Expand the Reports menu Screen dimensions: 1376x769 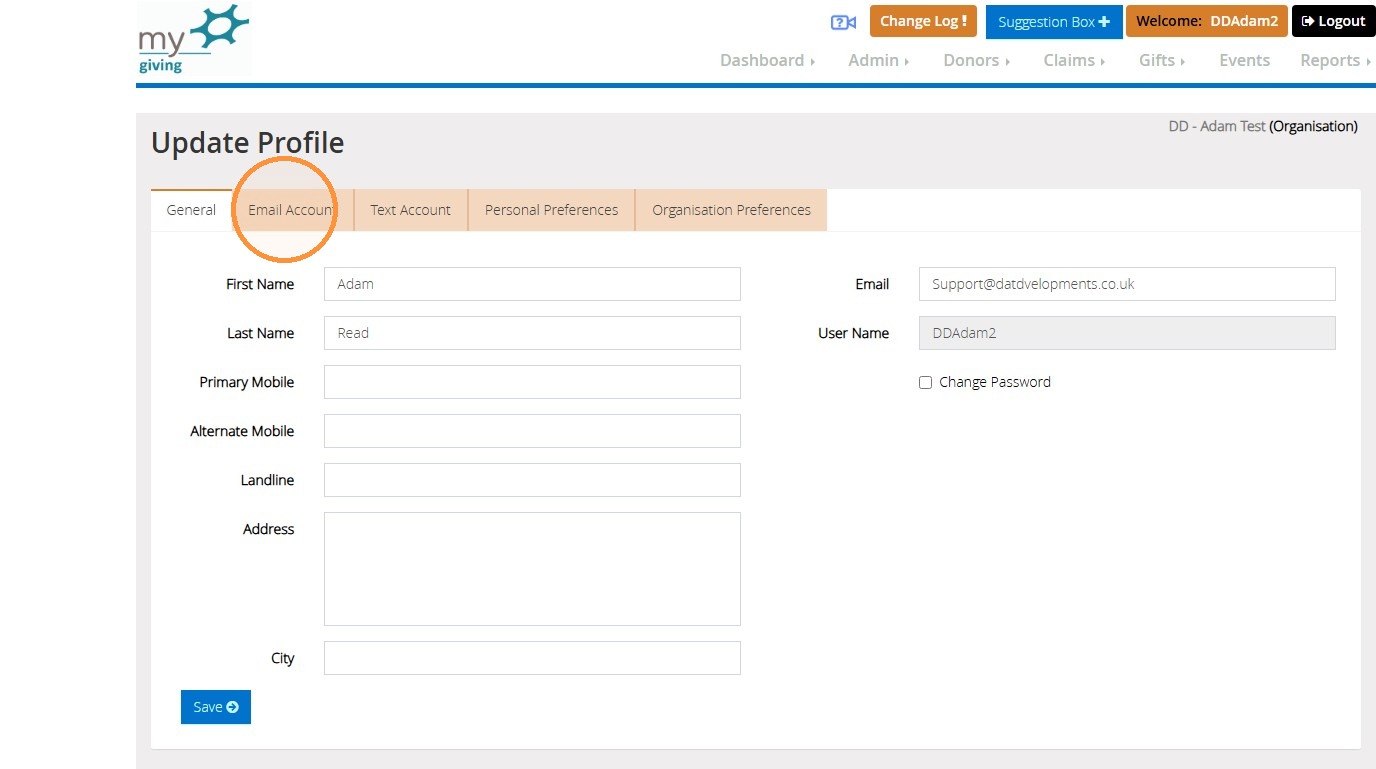click(x=1335, y=60)
